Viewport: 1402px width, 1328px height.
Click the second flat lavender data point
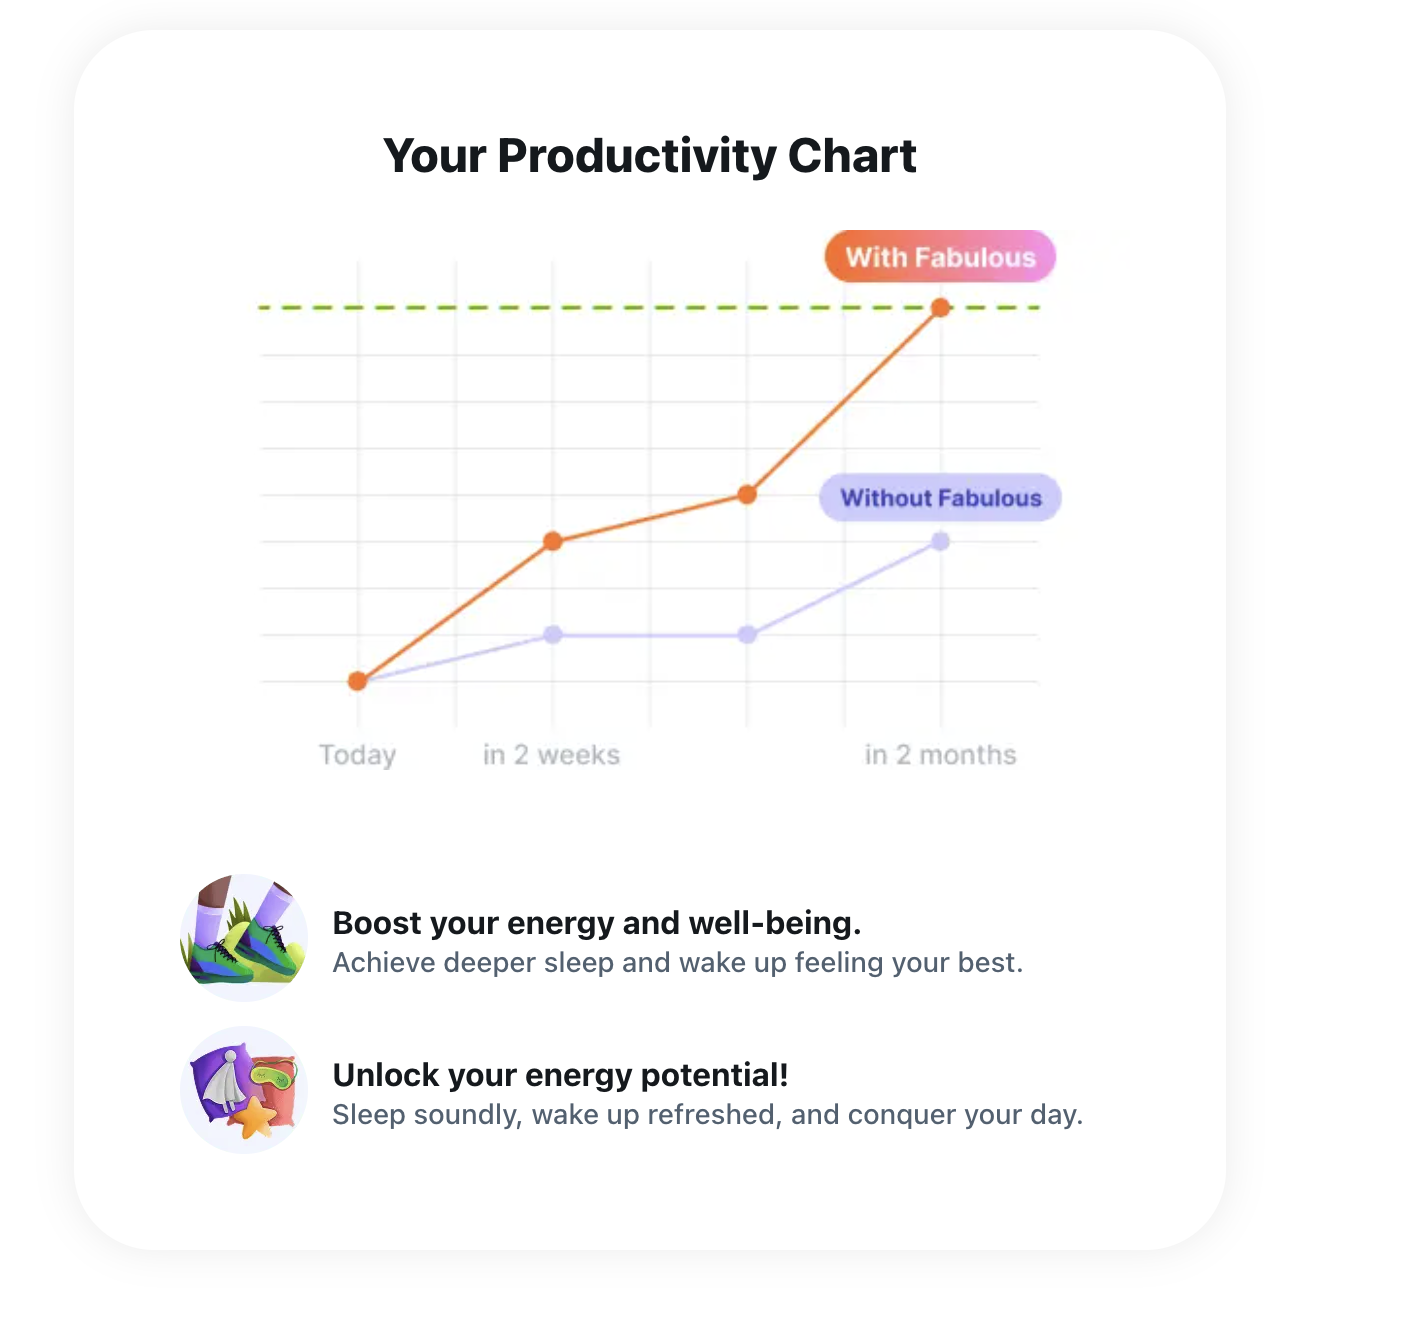pyautogui.click(x=747, y=635)
